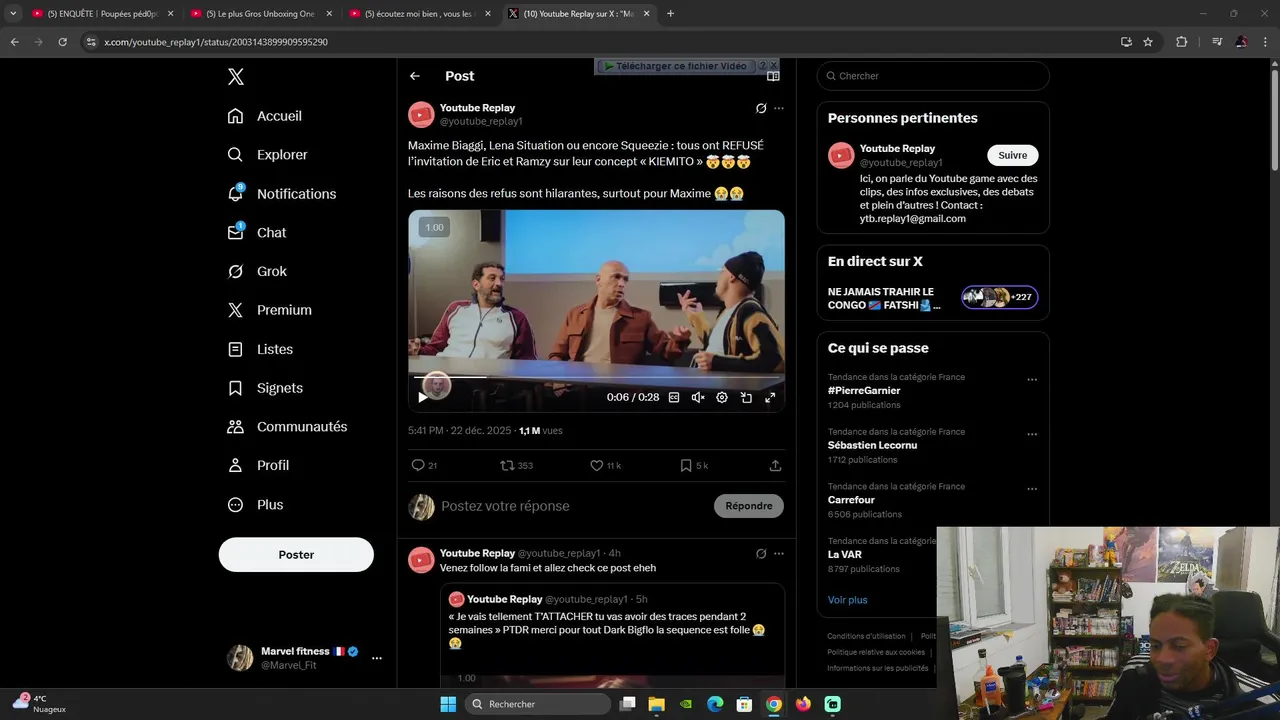Open options for Sébastien Lecornu trend

1032,435
